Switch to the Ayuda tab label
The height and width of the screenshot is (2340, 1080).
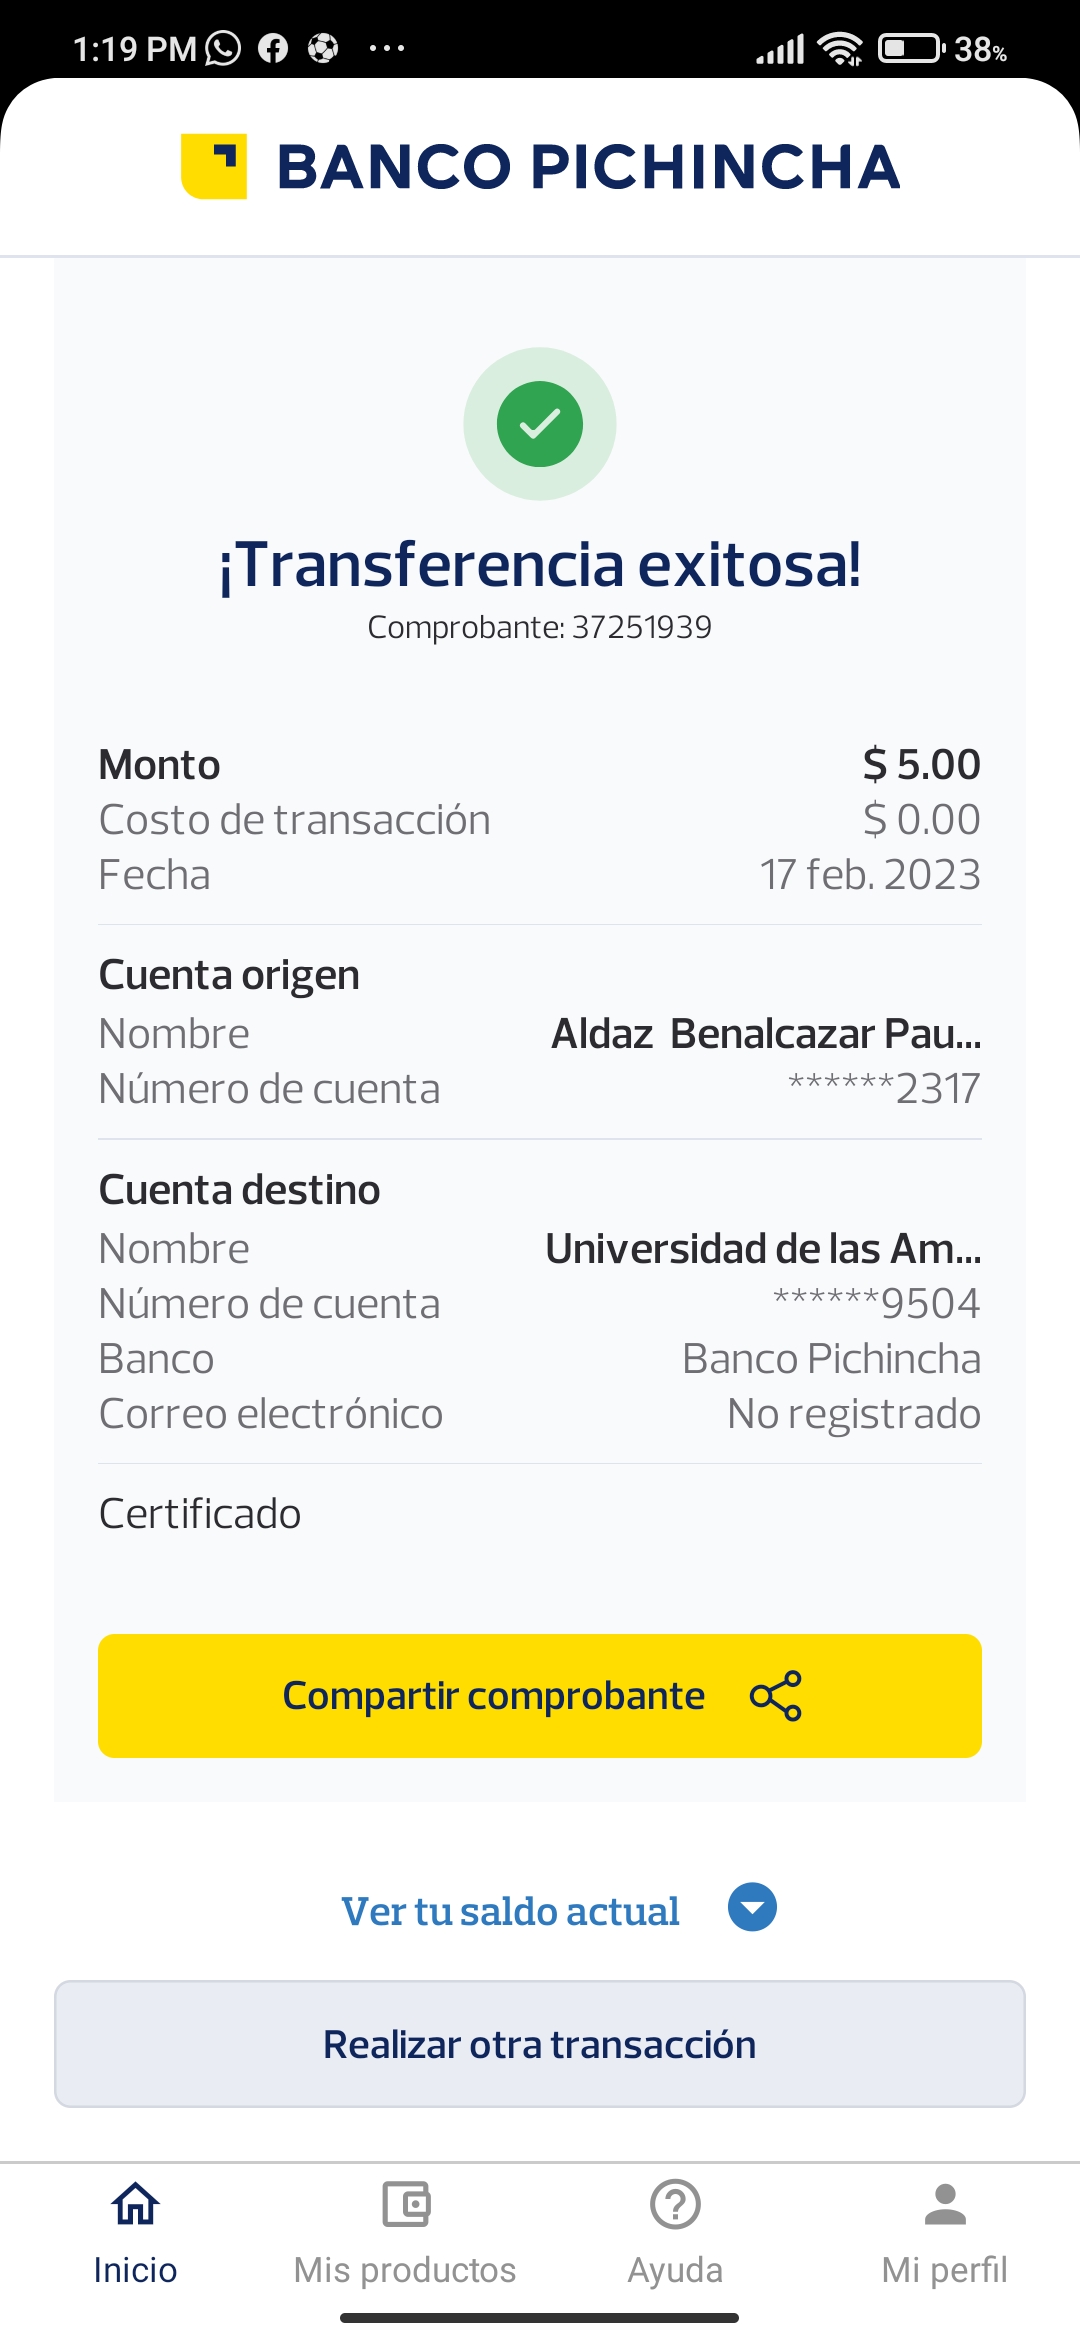tap(675, 2270)
